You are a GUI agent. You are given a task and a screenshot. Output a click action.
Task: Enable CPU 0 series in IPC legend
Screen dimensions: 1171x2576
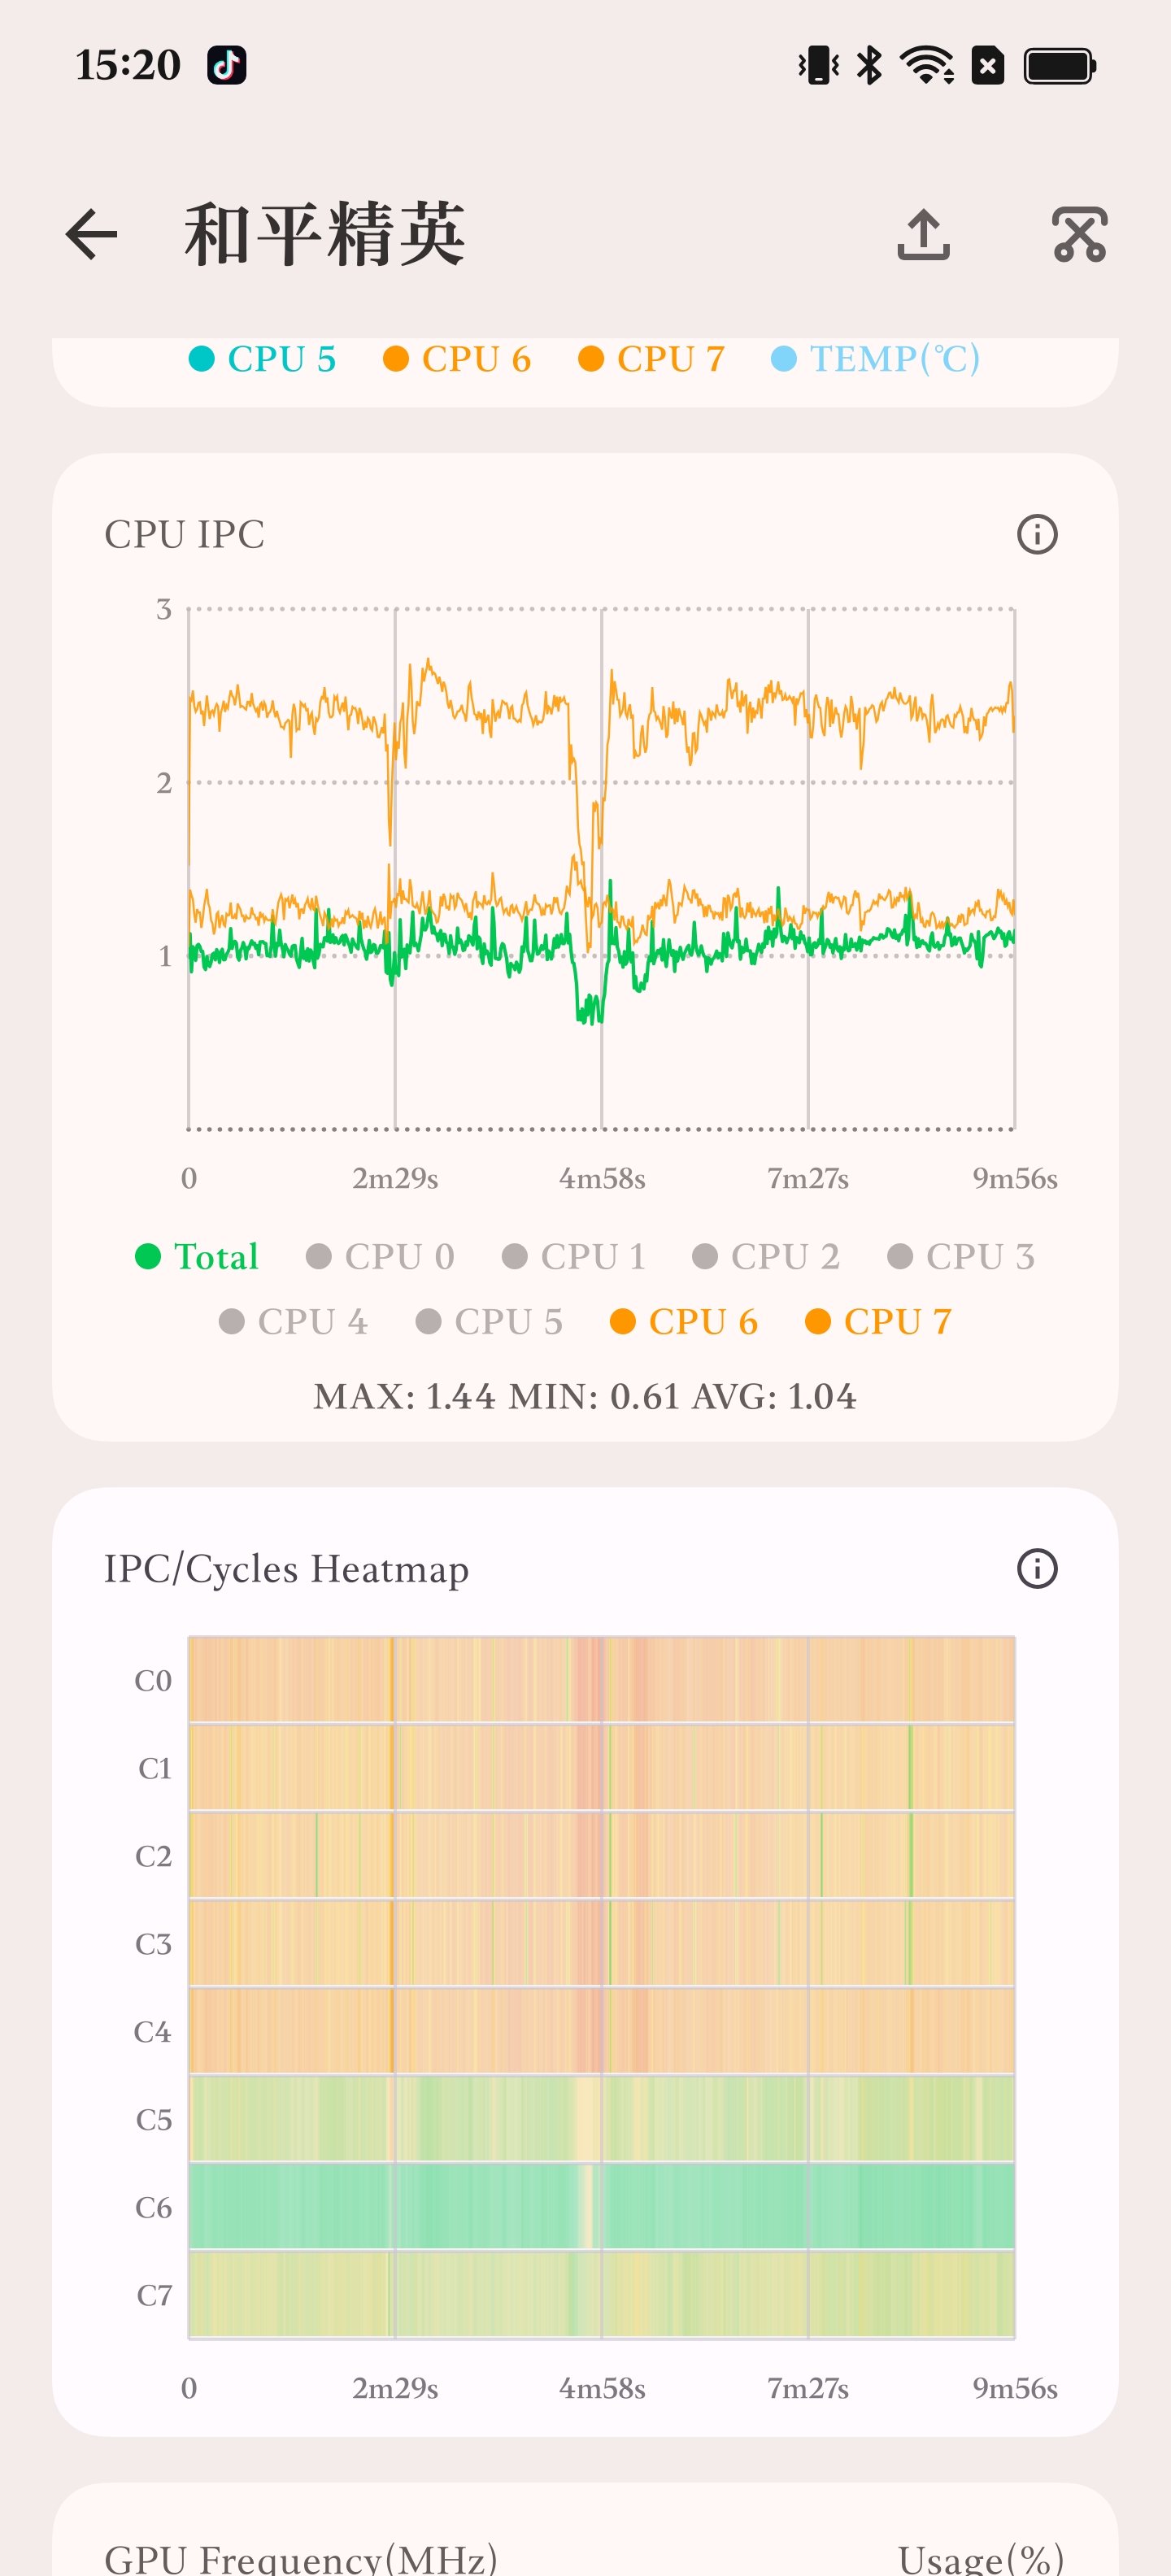coord(380,1256)
